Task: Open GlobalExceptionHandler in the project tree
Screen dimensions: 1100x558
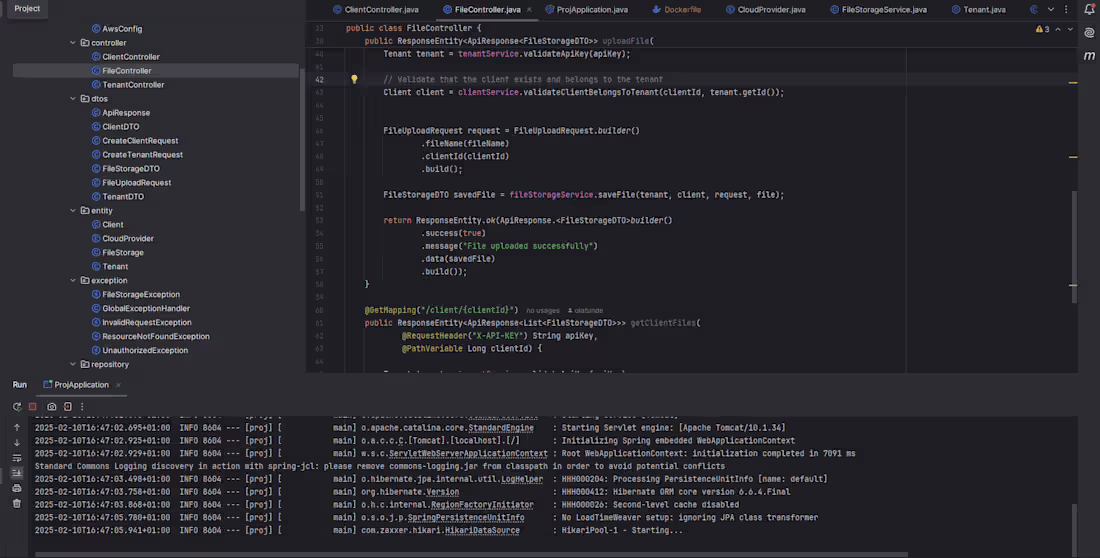Action: tap(145, 309)
